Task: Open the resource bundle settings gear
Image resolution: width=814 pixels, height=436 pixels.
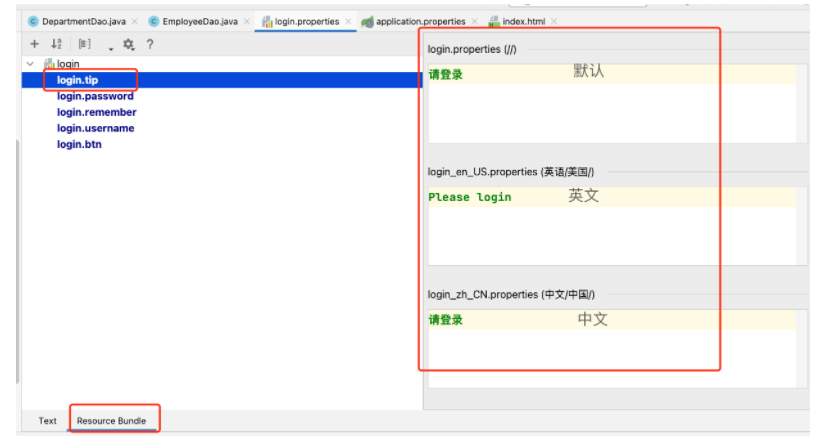Action: pos(128,44)
